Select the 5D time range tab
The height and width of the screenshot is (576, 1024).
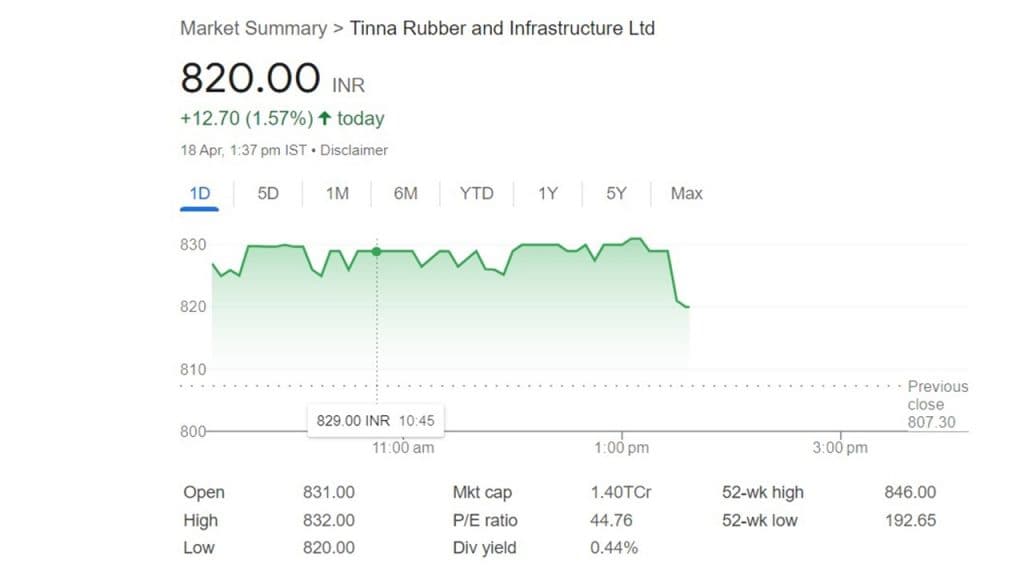(268, 193)
